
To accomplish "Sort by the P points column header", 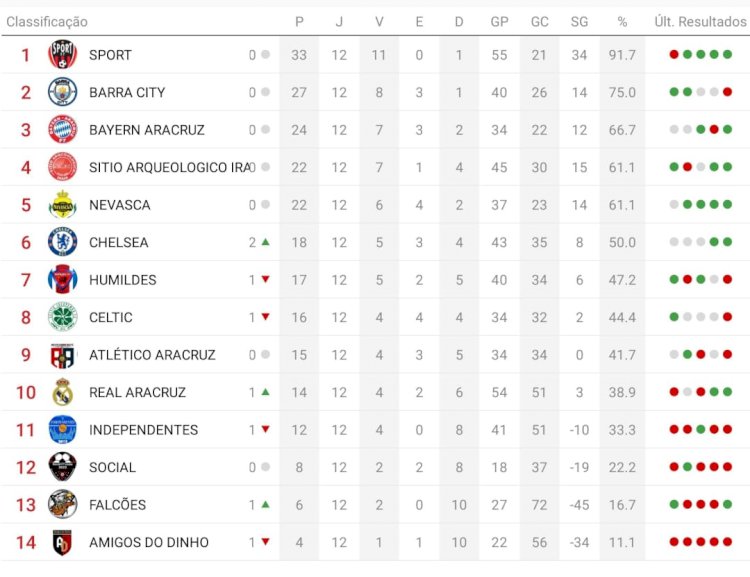I will (x=299, y=22).
